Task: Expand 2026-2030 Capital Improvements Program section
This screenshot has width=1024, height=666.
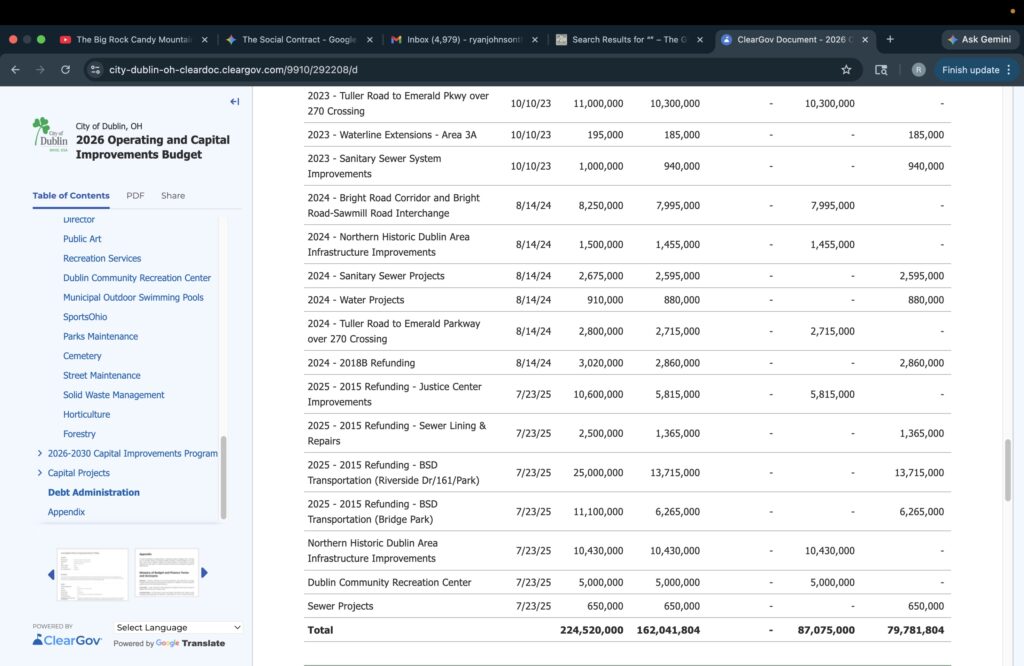Action: 40,454
